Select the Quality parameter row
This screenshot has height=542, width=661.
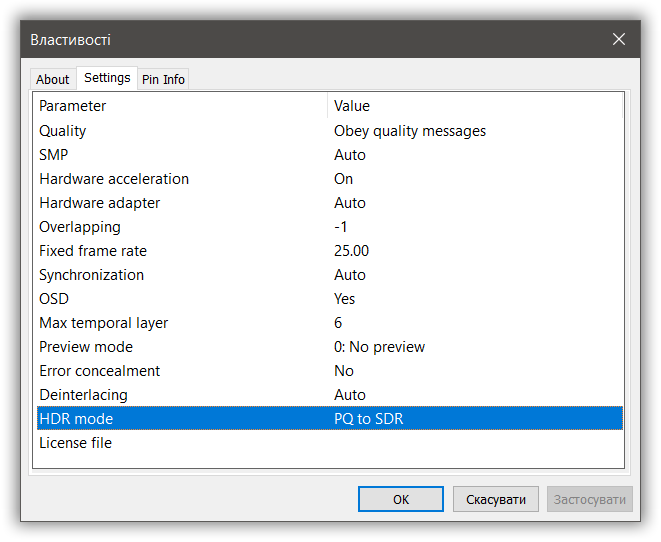tap(63, 131)
